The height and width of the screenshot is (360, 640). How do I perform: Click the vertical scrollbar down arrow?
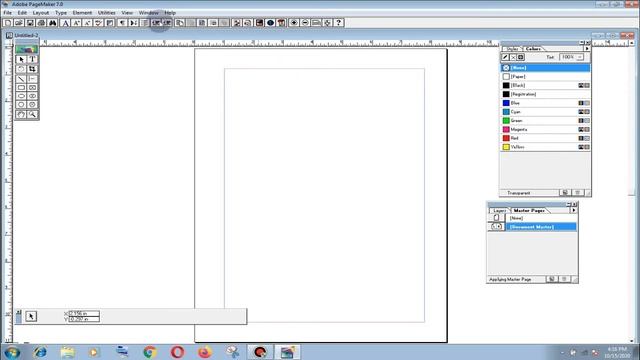(x=632, y=340)
